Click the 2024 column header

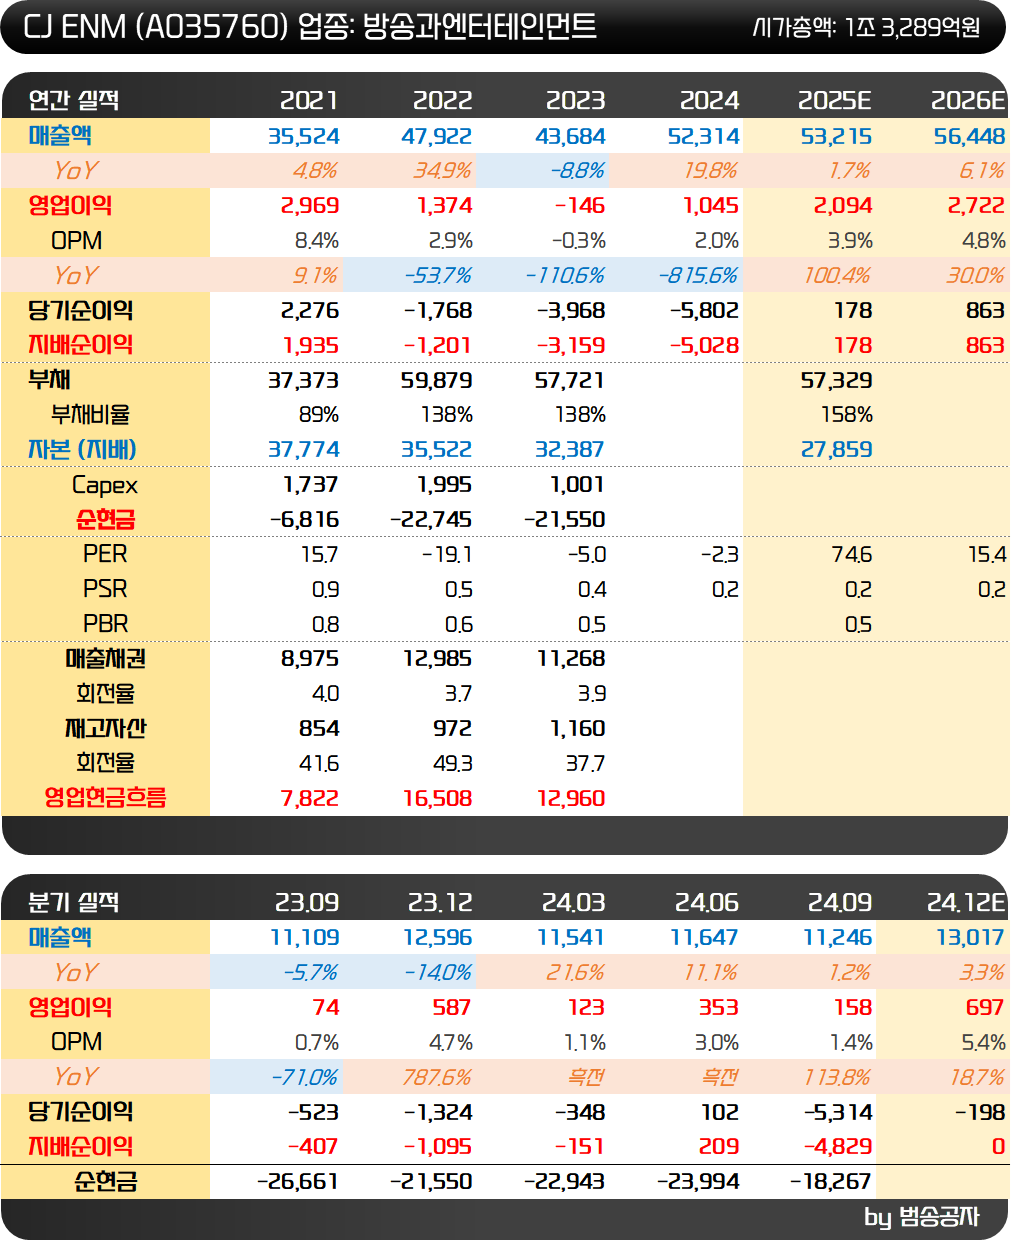(x=709, y=100)
